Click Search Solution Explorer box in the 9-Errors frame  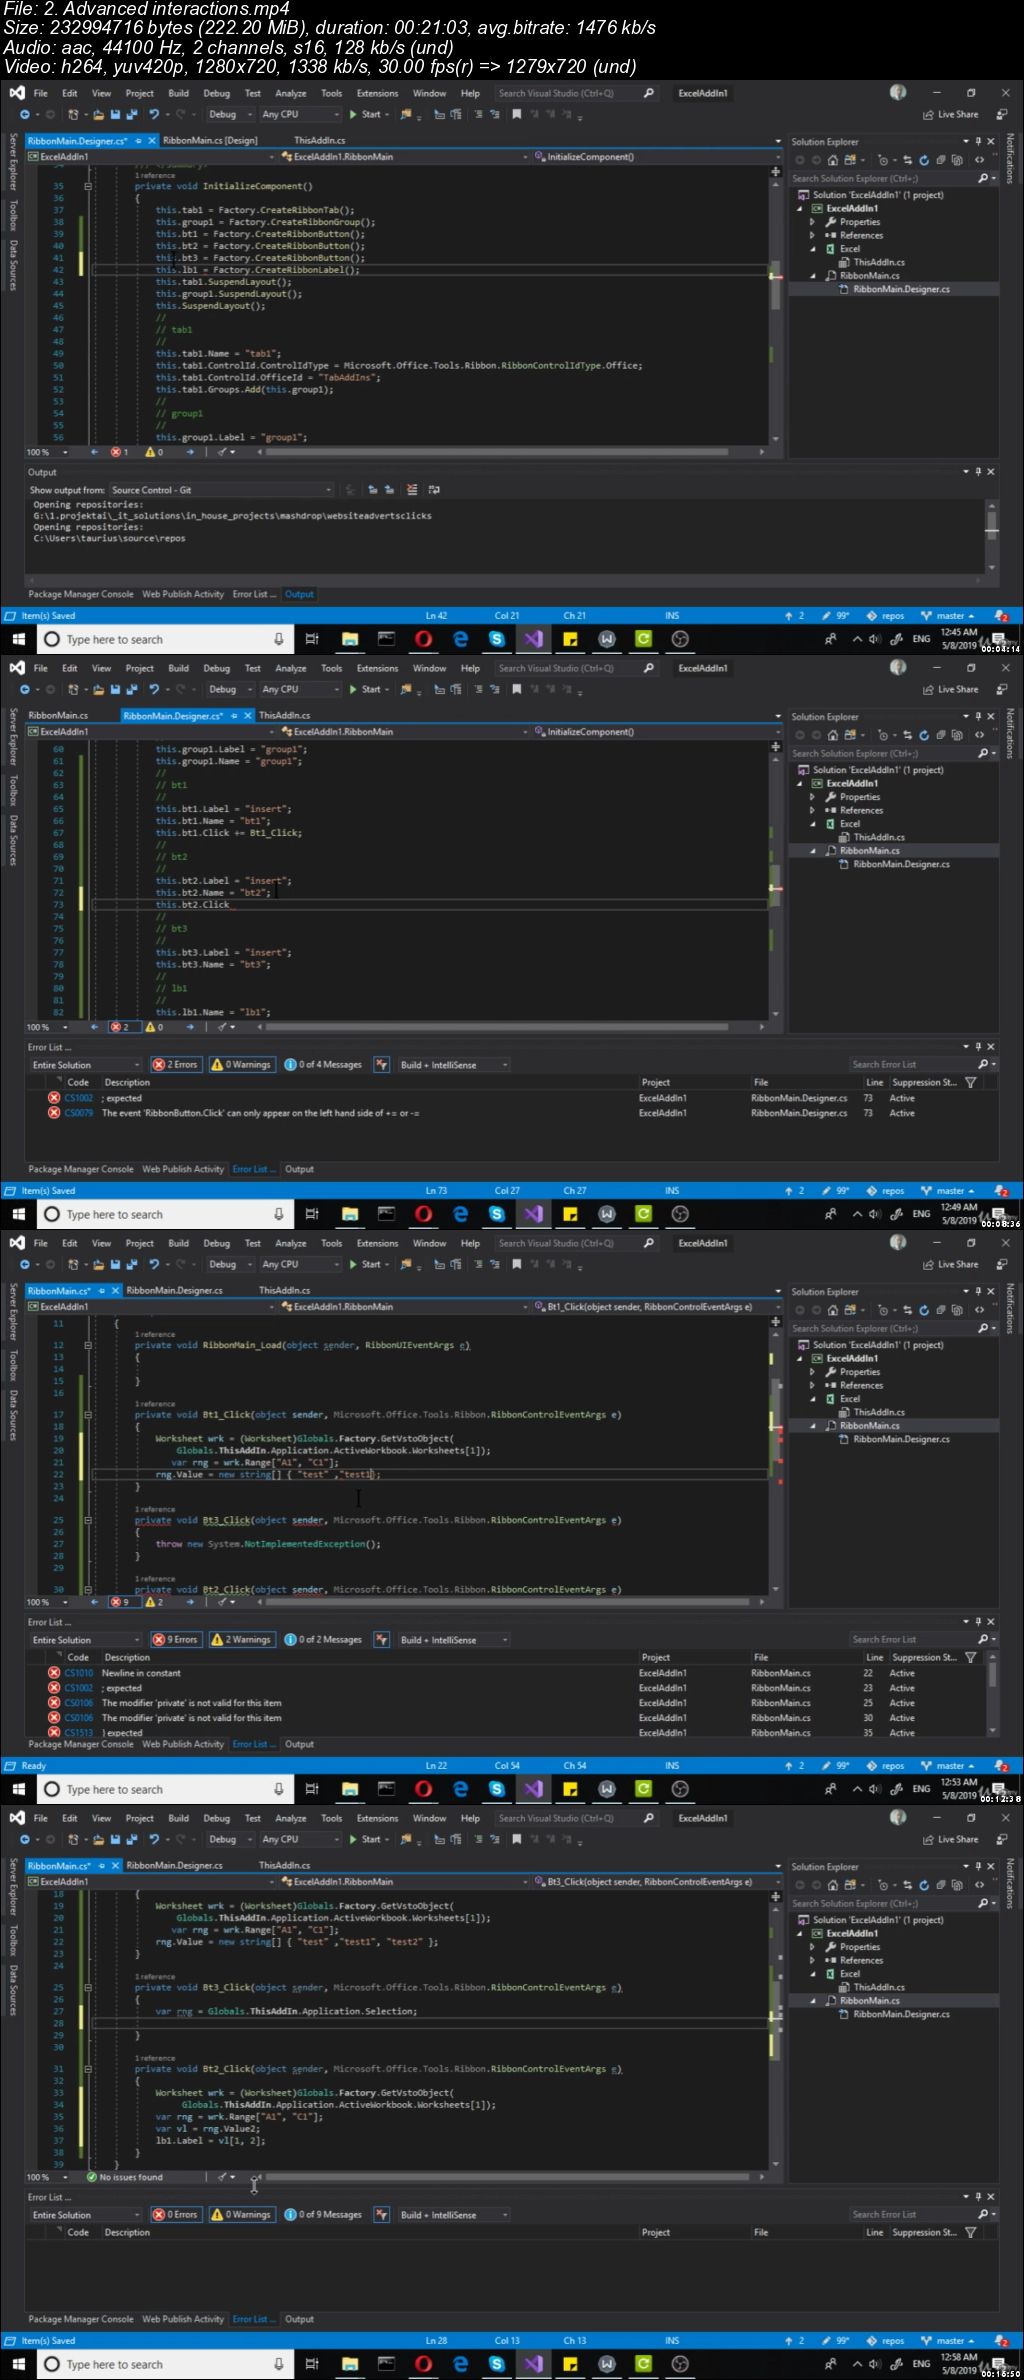tap(885, 1329)
